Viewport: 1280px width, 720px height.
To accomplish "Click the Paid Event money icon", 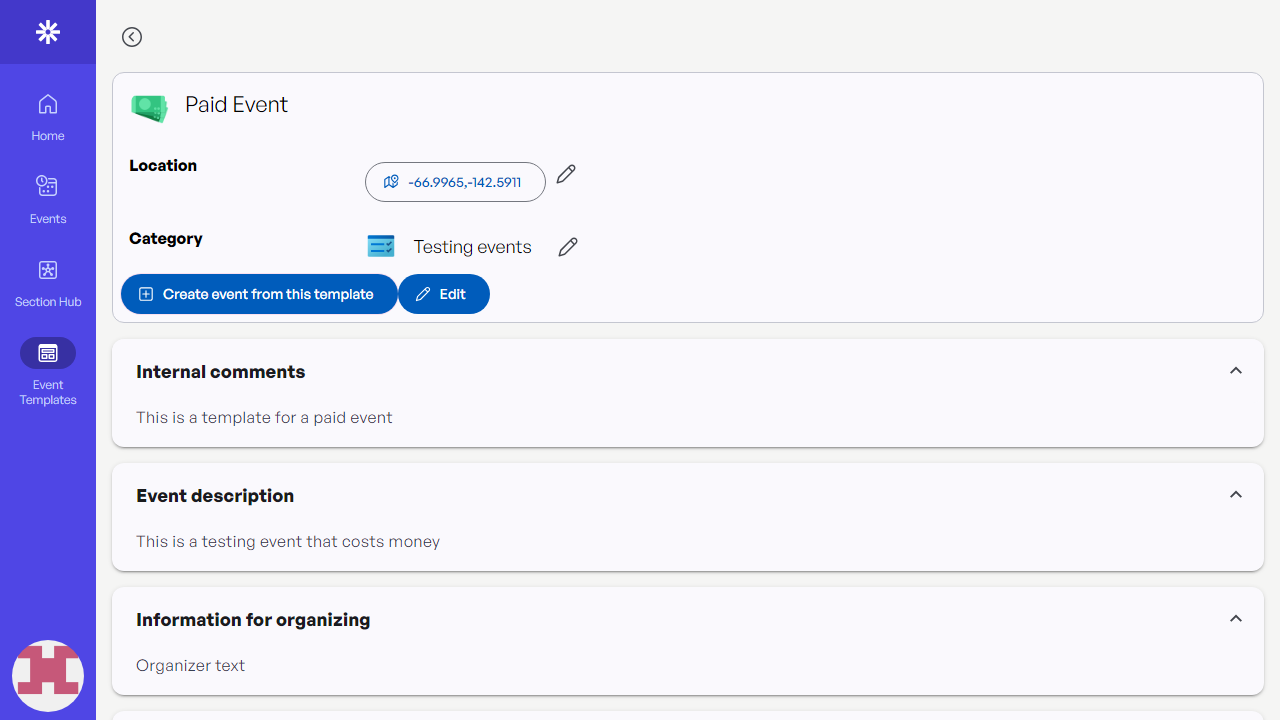I will click(x=150, y=107).
